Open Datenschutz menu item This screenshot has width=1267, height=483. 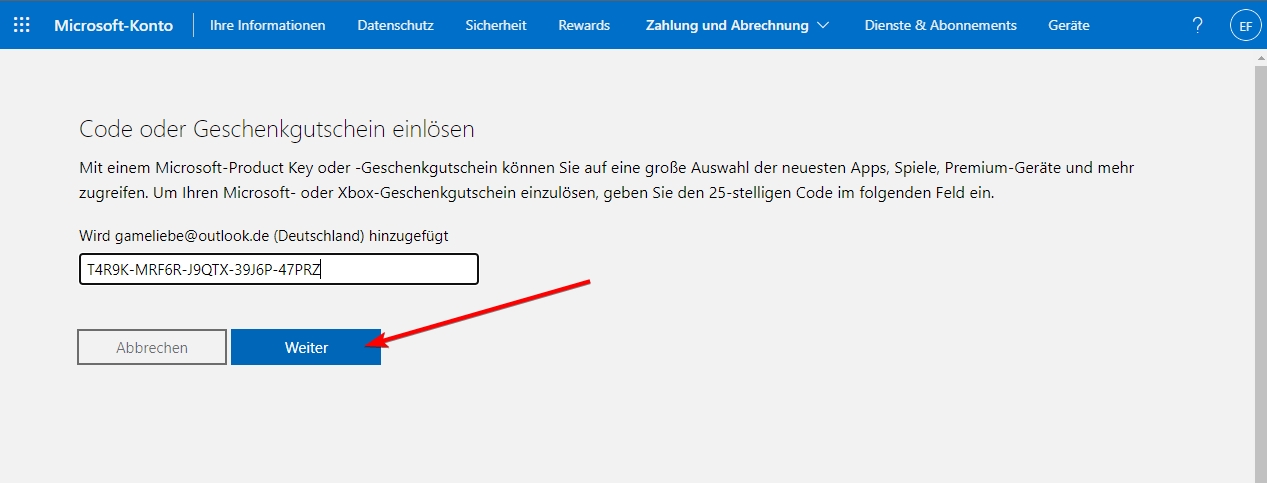tap(395, 25)
